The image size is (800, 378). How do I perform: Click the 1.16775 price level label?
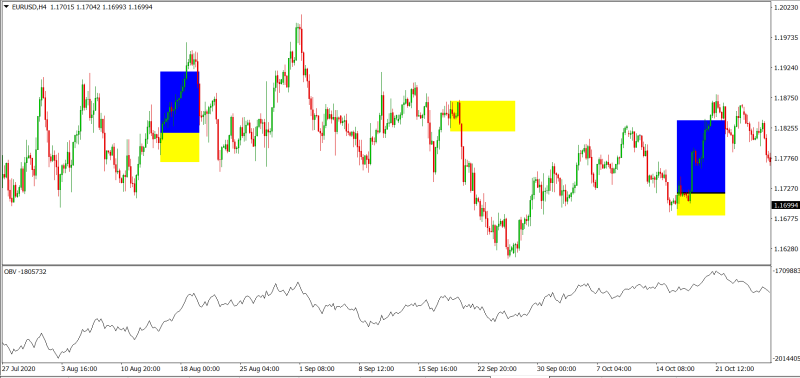click(787, 219)
